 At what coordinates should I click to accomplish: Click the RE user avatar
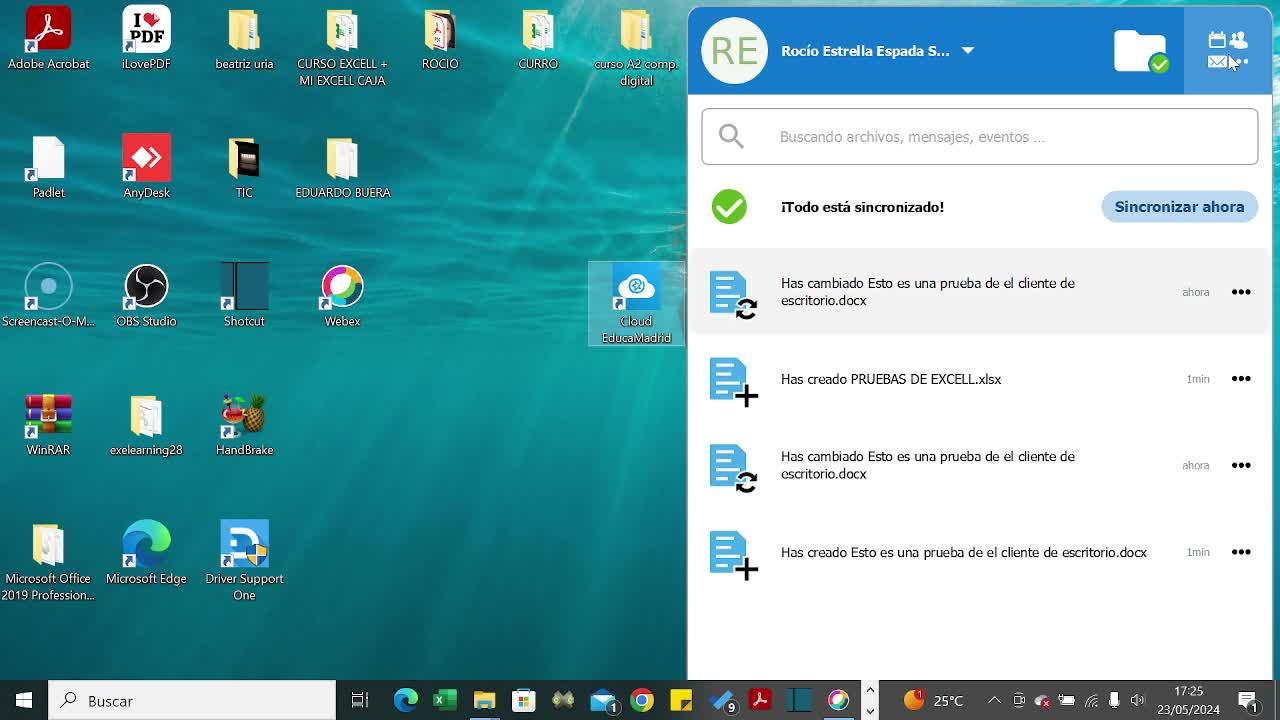[734, 51]
